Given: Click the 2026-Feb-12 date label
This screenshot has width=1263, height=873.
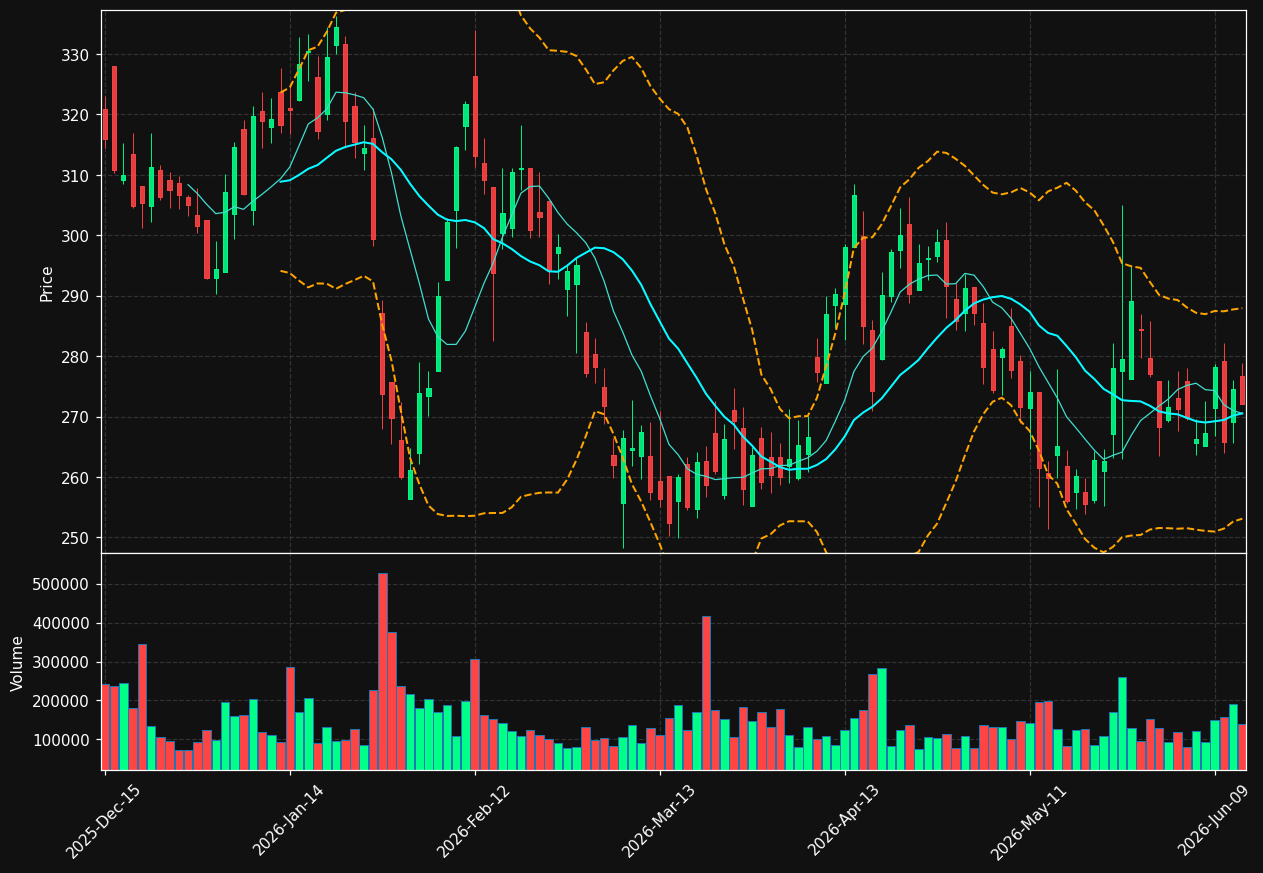Looking at the screenshot, I should click(473, 821).
